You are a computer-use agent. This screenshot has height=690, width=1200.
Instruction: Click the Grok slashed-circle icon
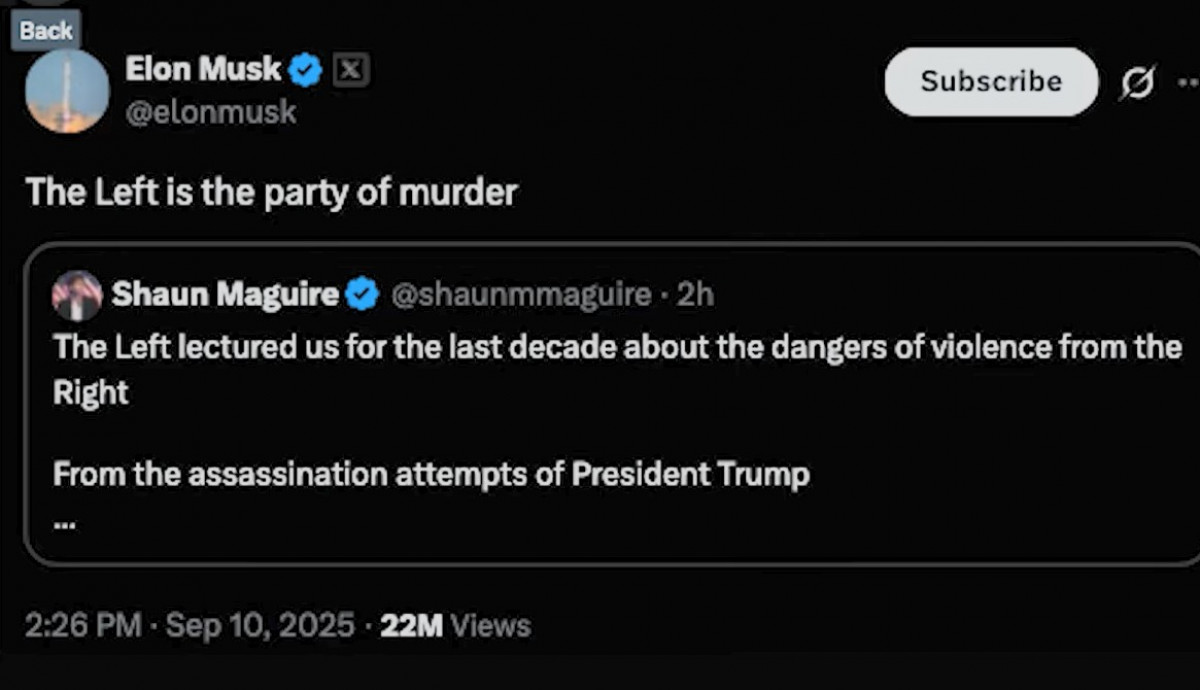click(1138, 82)
